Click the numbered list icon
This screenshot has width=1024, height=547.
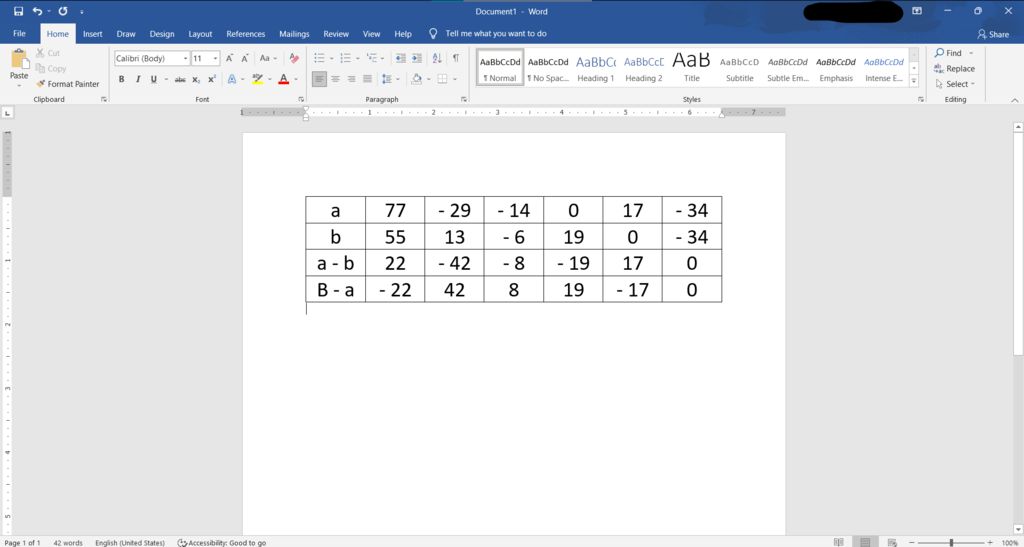[345, 58]
